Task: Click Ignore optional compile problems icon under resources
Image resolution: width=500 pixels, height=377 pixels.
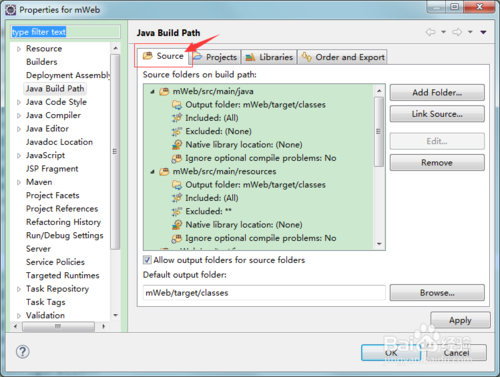Action: tap(177, 238)
